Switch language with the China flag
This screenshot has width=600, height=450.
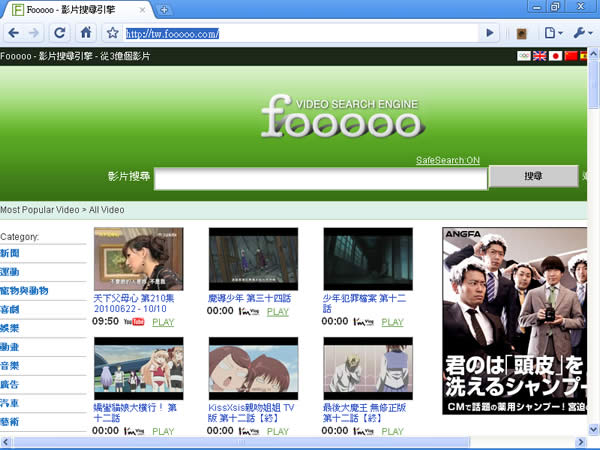571,56
